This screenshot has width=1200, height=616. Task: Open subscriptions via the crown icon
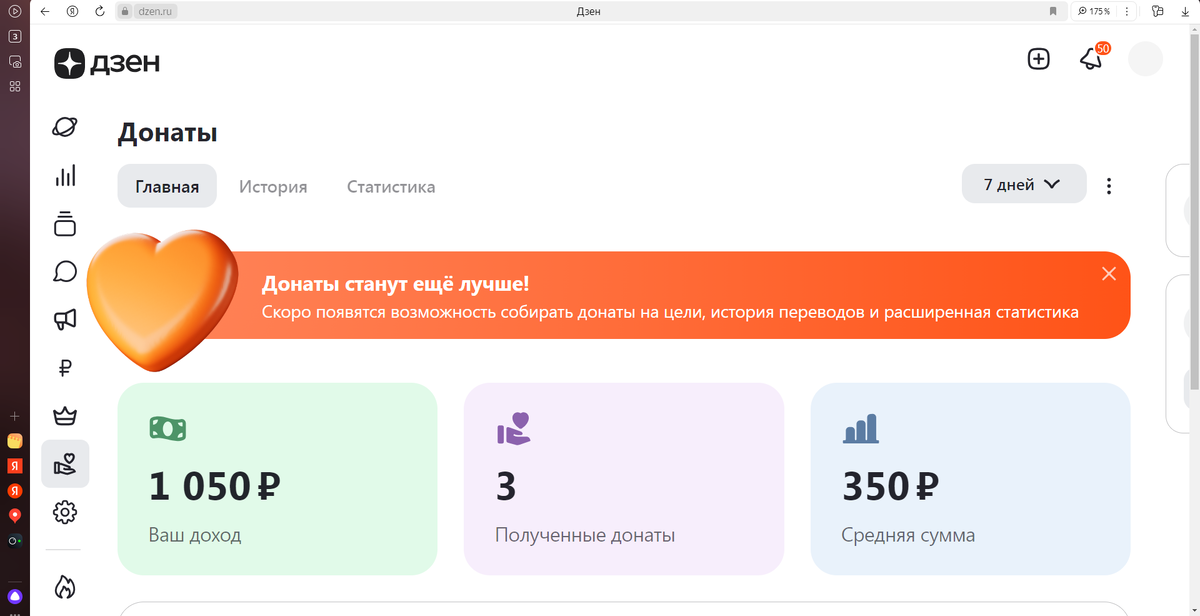(x=65, y=415)
